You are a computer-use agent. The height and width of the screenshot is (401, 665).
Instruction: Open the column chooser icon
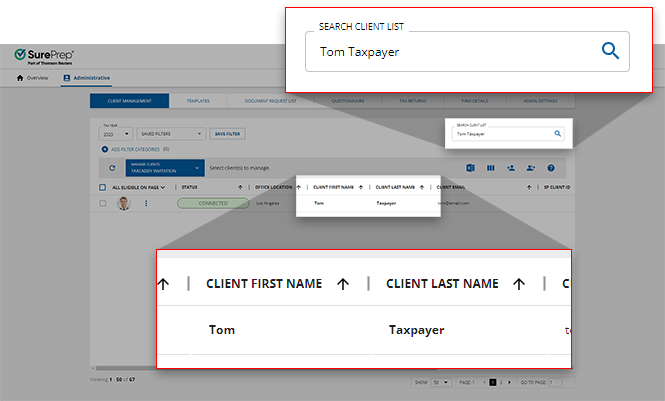491,168
